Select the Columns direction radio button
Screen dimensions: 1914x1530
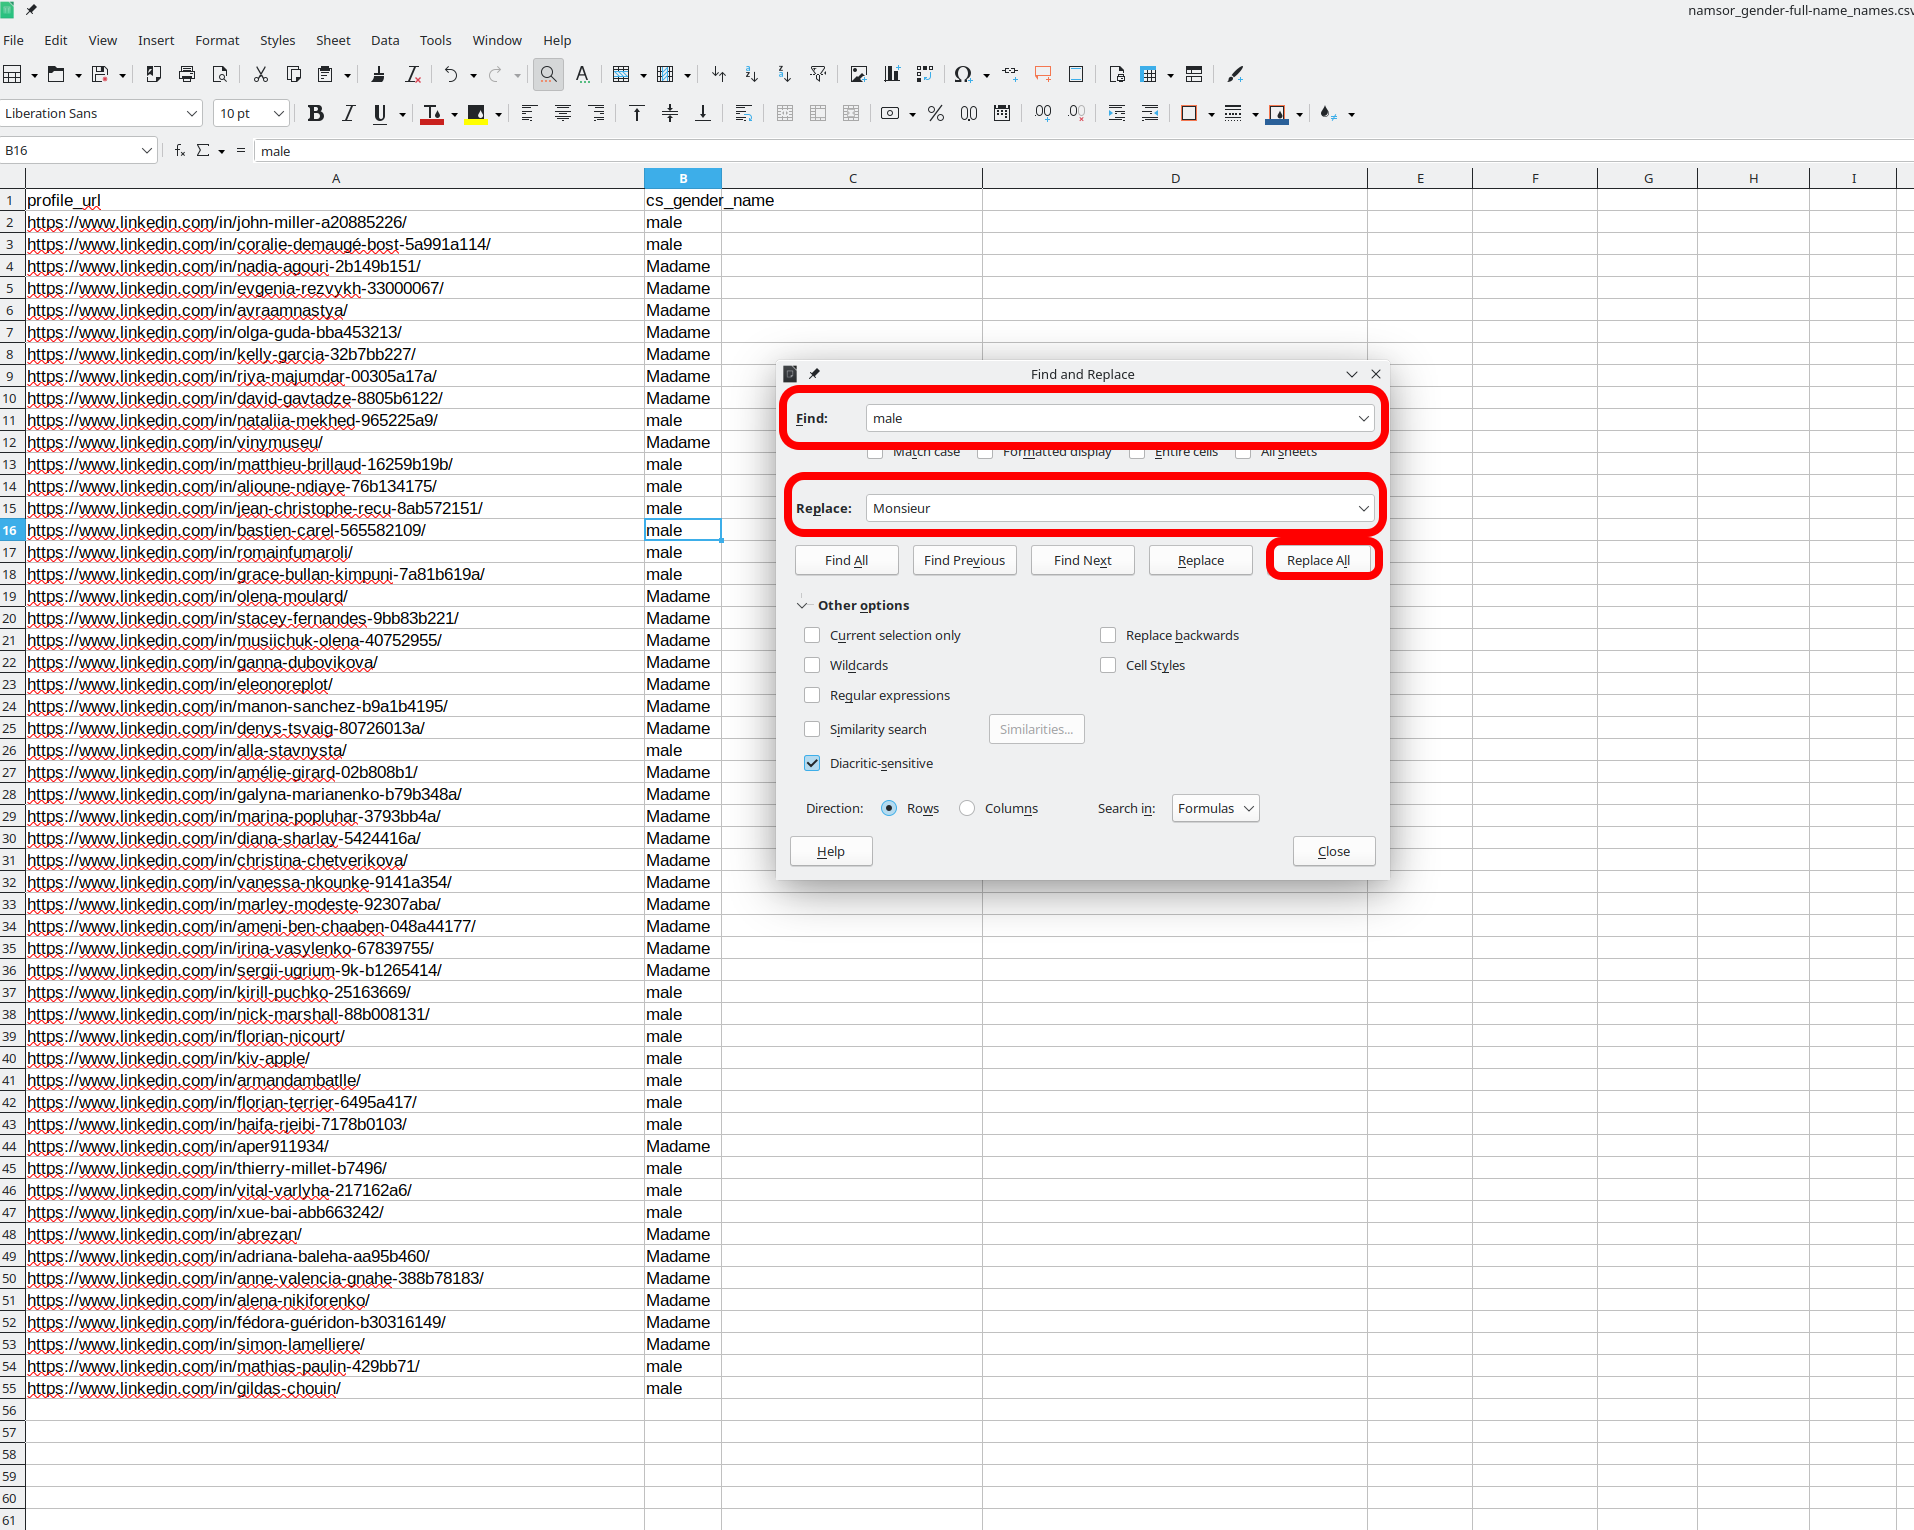(x=967, y=808)
